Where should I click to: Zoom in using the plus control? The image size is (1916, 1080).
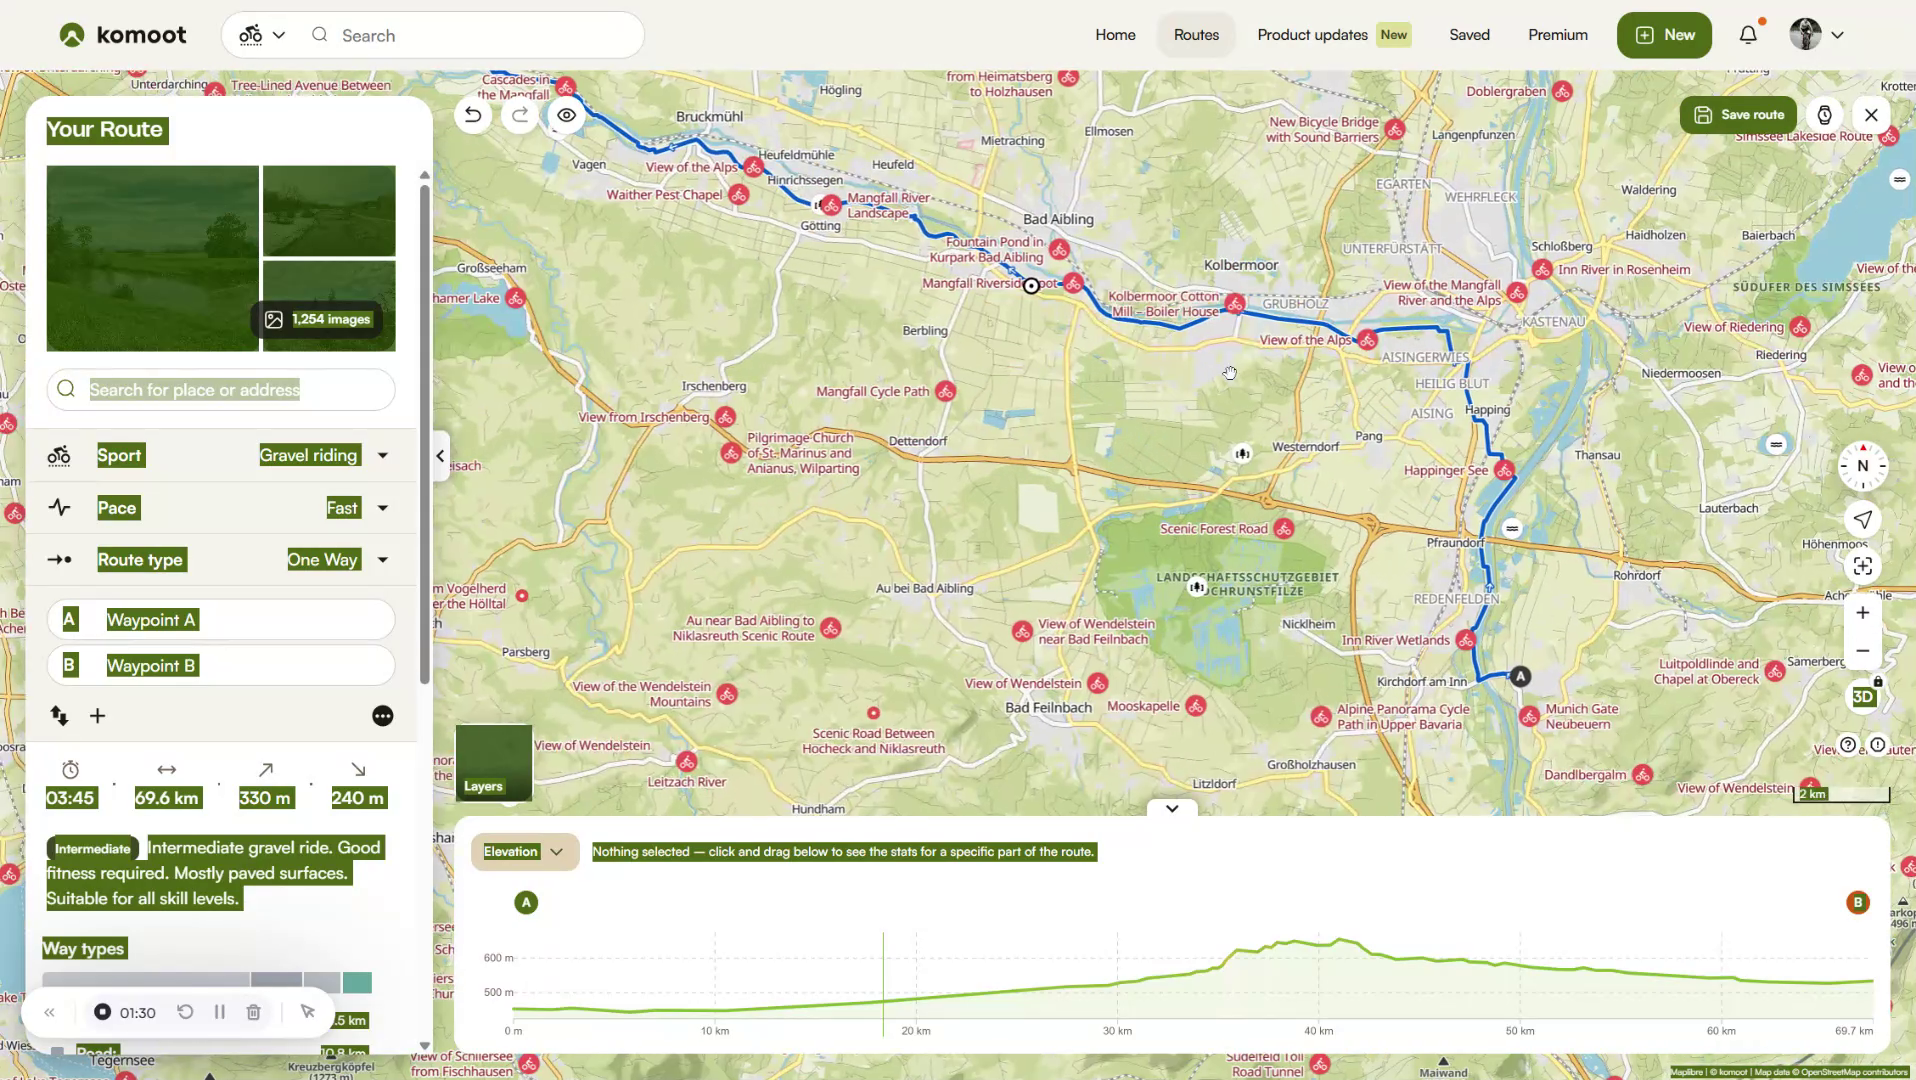coord(1861,613)
